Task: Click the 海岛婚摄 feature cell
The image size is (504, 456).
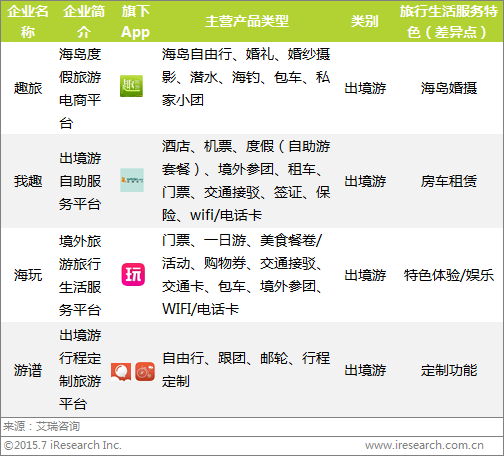Action: coord(449,88)
